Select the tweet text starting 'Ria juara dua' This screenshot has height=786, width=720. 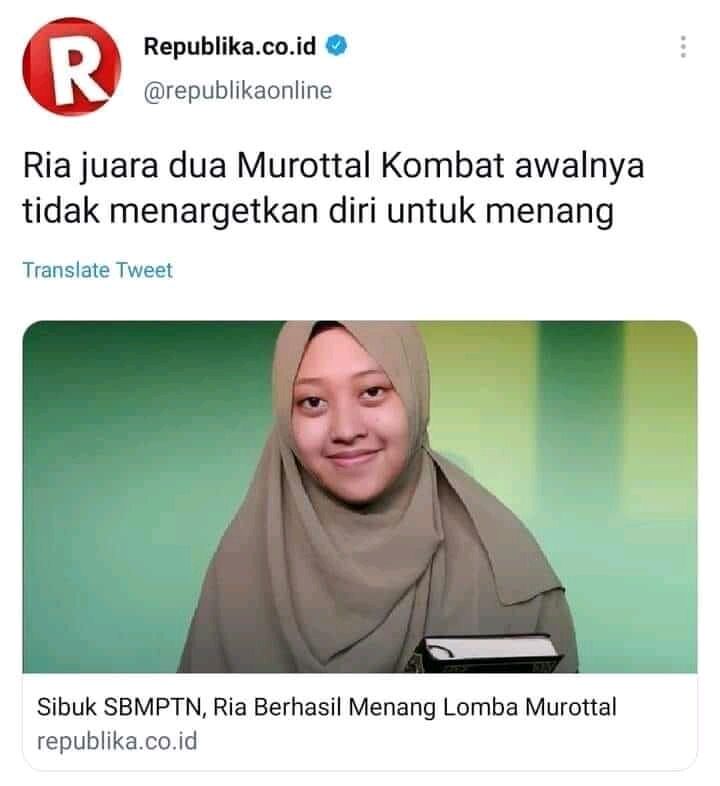pos(333,188)
